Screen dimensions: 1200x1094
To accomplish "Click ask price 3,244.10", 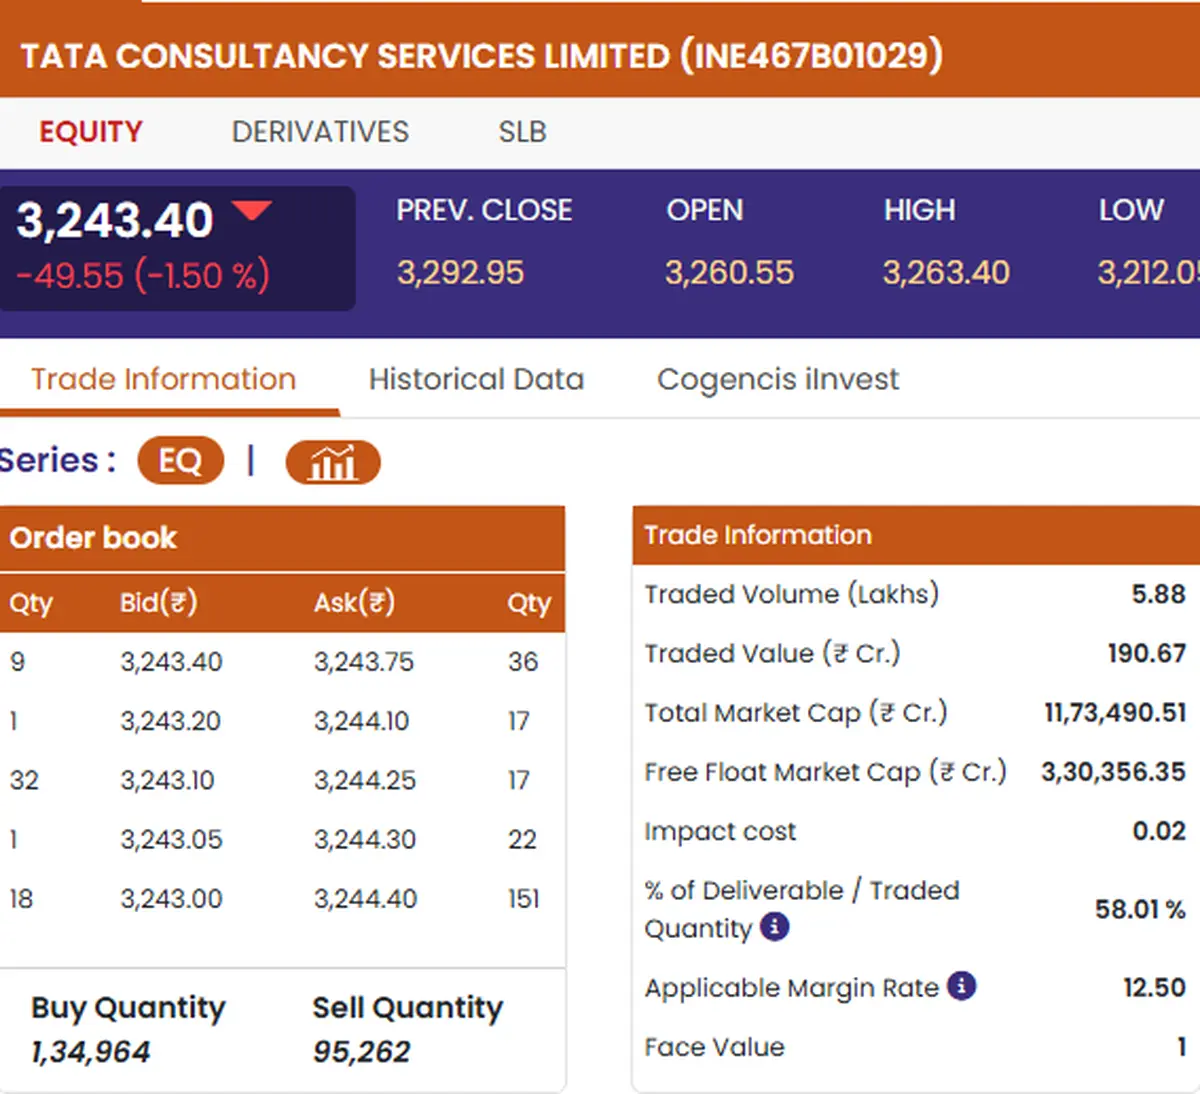I will [x=362, y=721].
